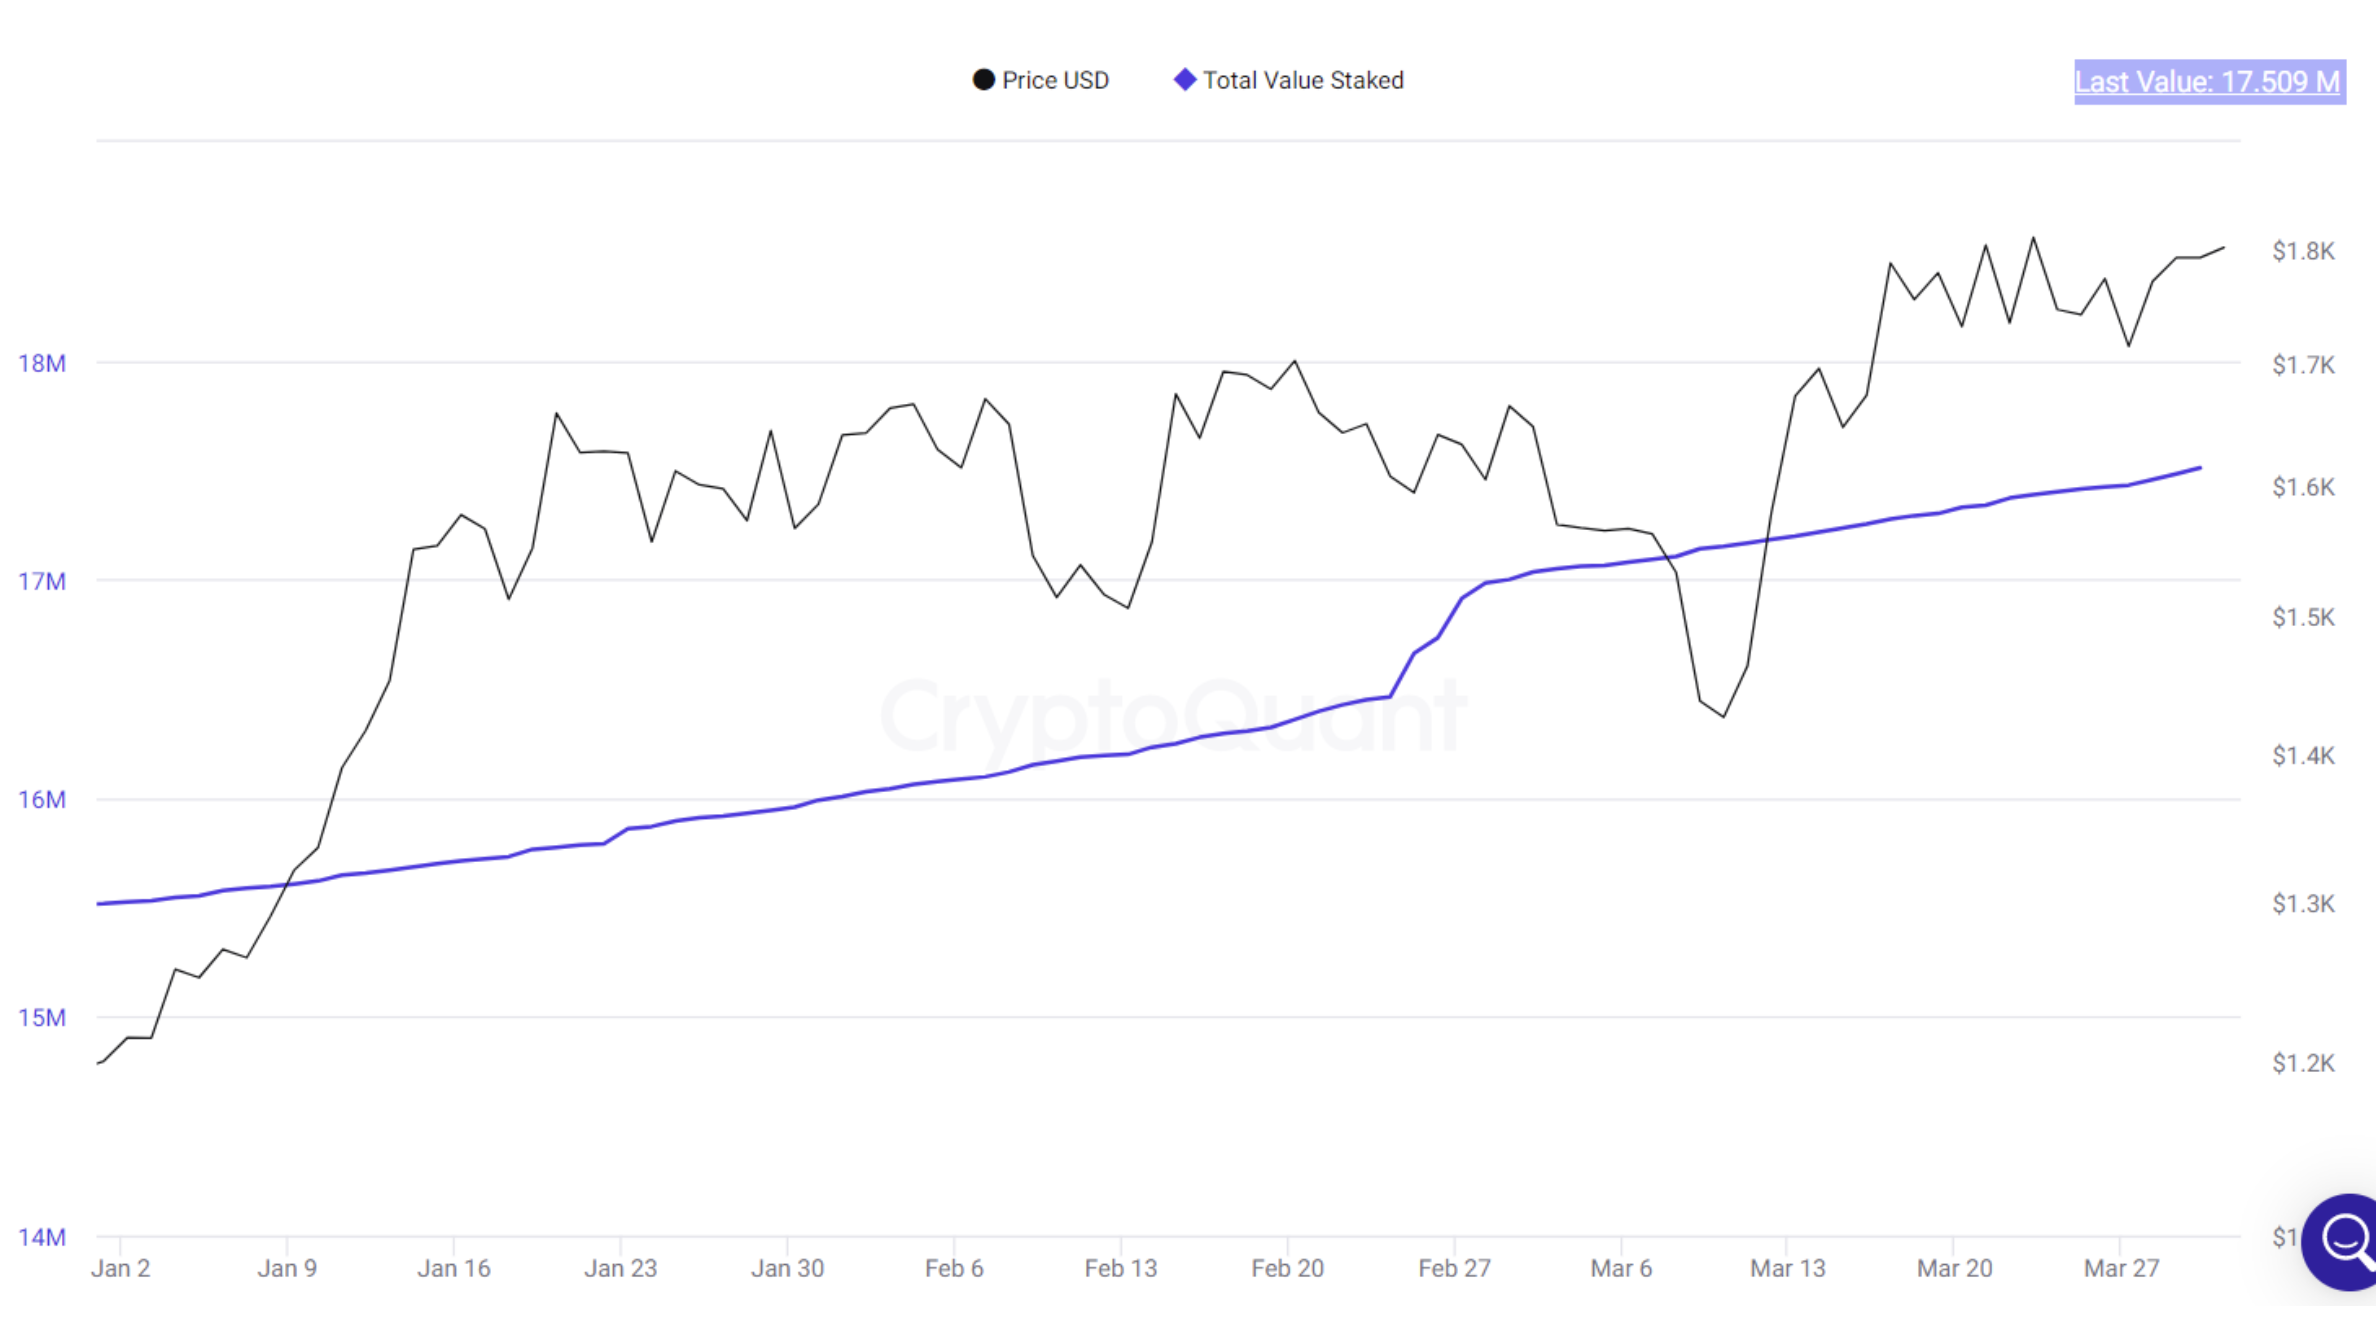Toggle the Total Value Staked legend series

[x=1289, y=80]
